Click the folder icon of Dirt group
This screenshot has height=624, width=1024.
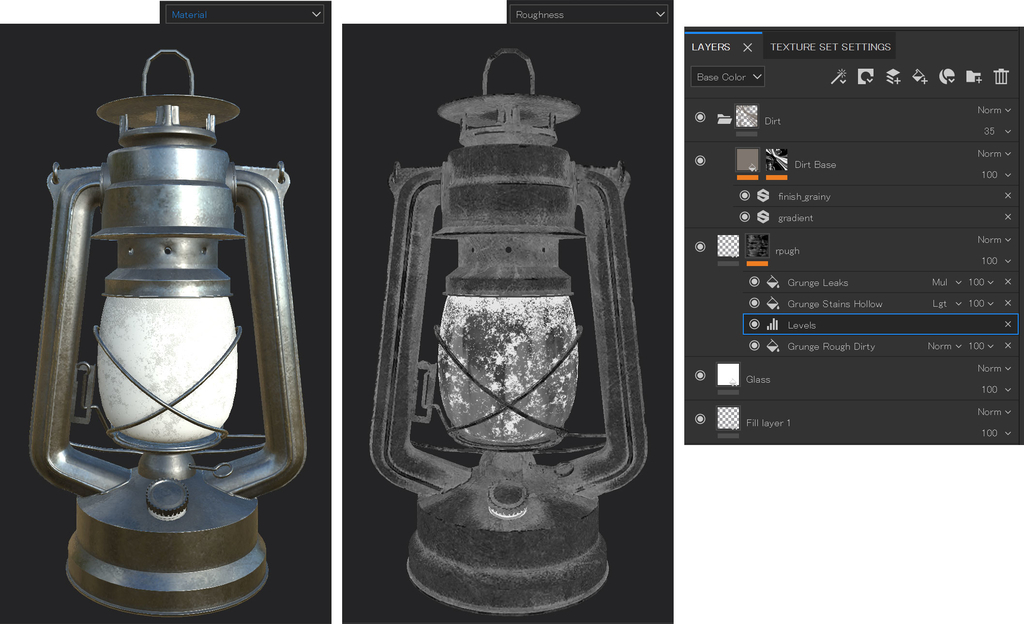click(724, 118)
